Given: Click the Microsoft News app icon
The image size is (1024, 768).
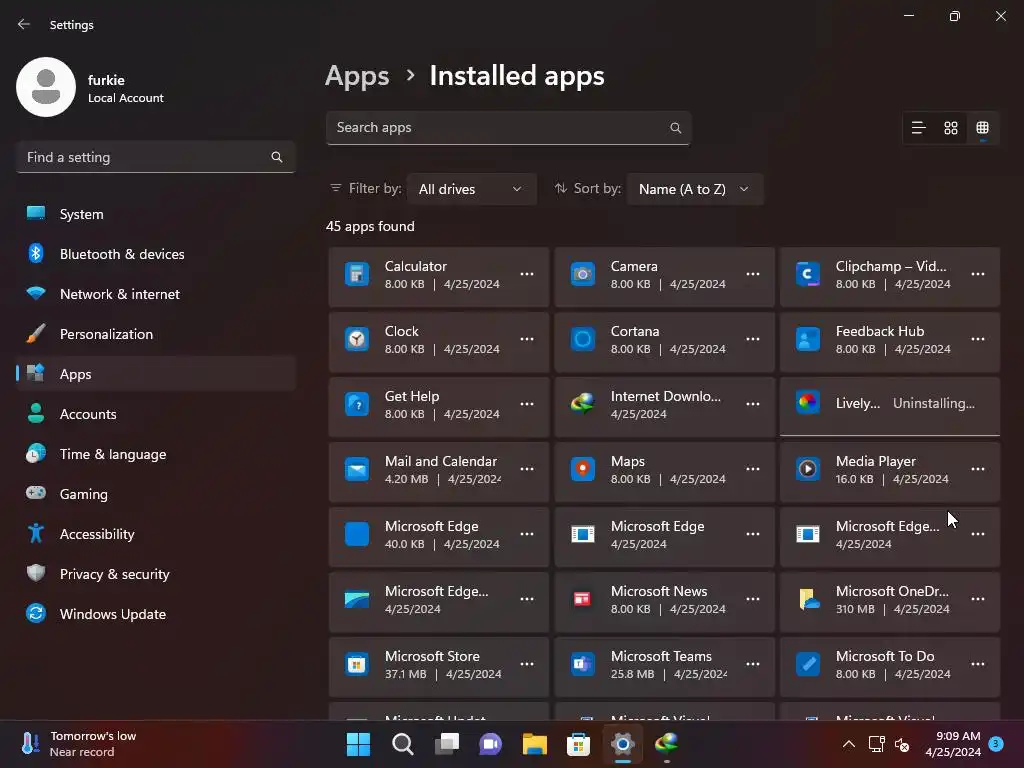Looking at the screenshot, I should click(583, 599).
